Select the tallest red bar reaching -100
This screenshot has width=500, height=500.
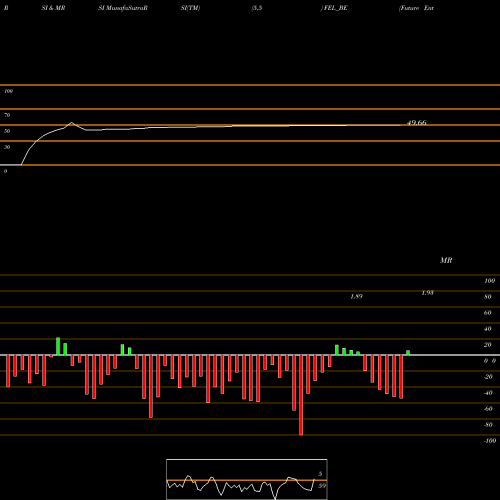click(301, 395)
